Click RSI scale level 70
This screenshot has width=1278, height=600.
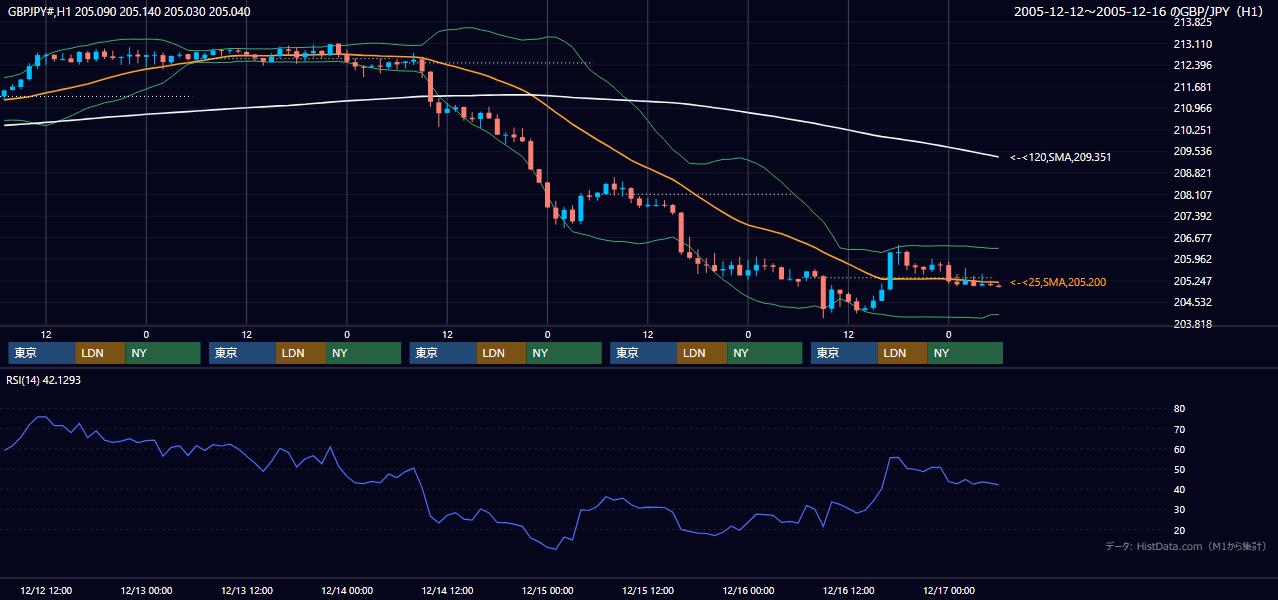[x=1179, y=429]
